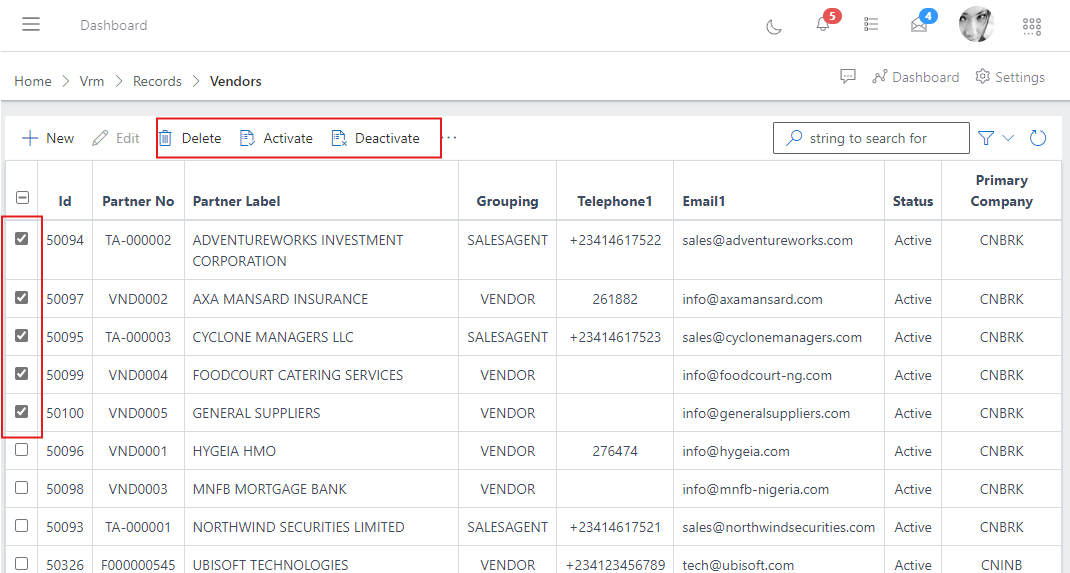Expand the filter dropdown chevron

1008,138
